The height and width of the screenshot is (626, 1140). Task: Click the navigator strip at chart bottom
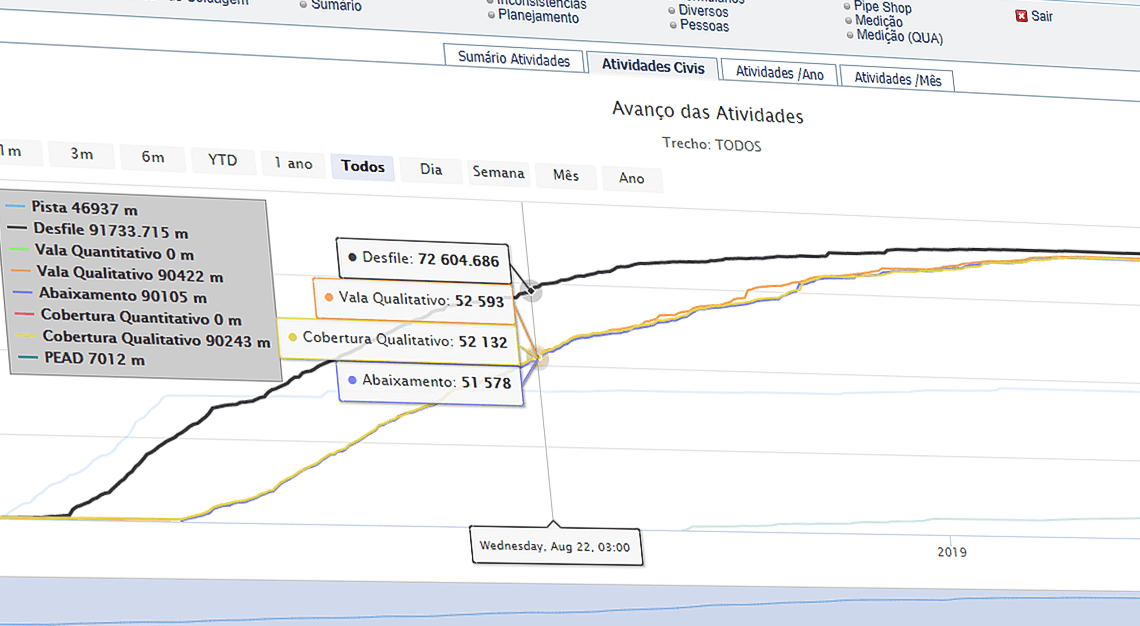coord(570,600)
